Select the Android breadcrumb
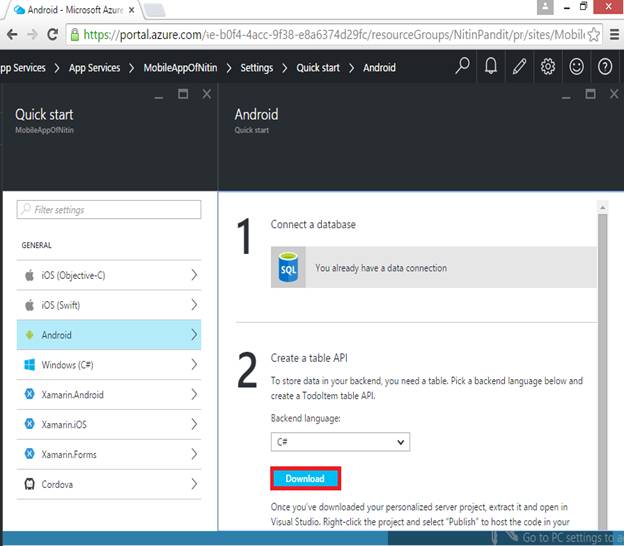The height and width of the screenshot is (546, 624). (x=379, y=68)
